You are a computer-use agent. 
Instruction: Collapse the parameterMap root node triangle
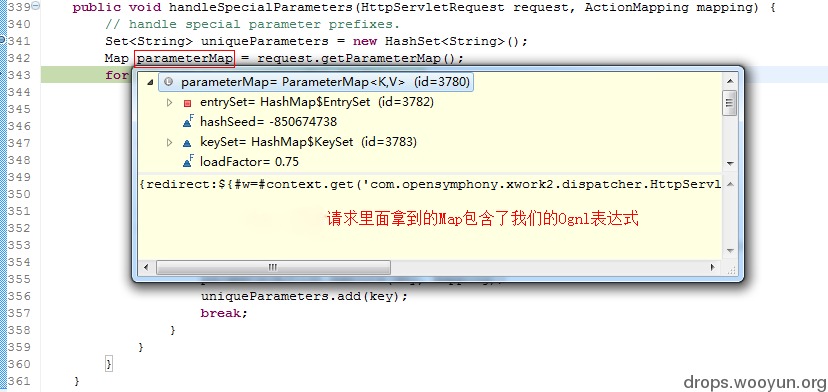click(x=150, y=82)
